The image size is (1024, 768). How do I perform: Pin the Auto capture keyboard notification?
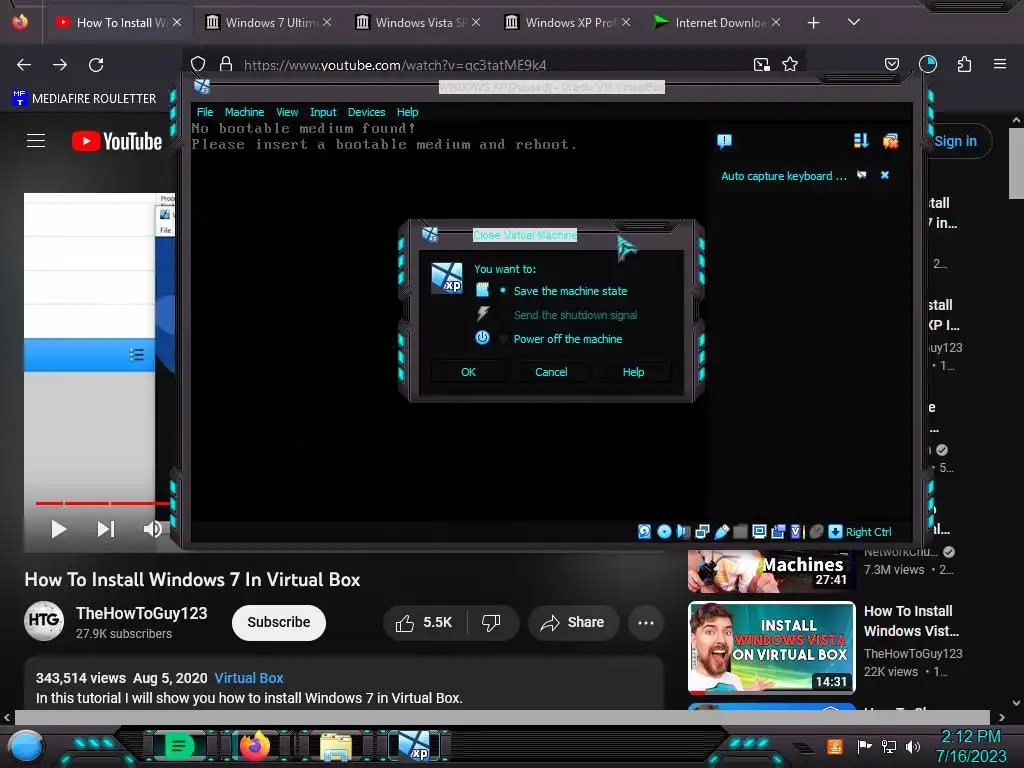coord(861,175)
